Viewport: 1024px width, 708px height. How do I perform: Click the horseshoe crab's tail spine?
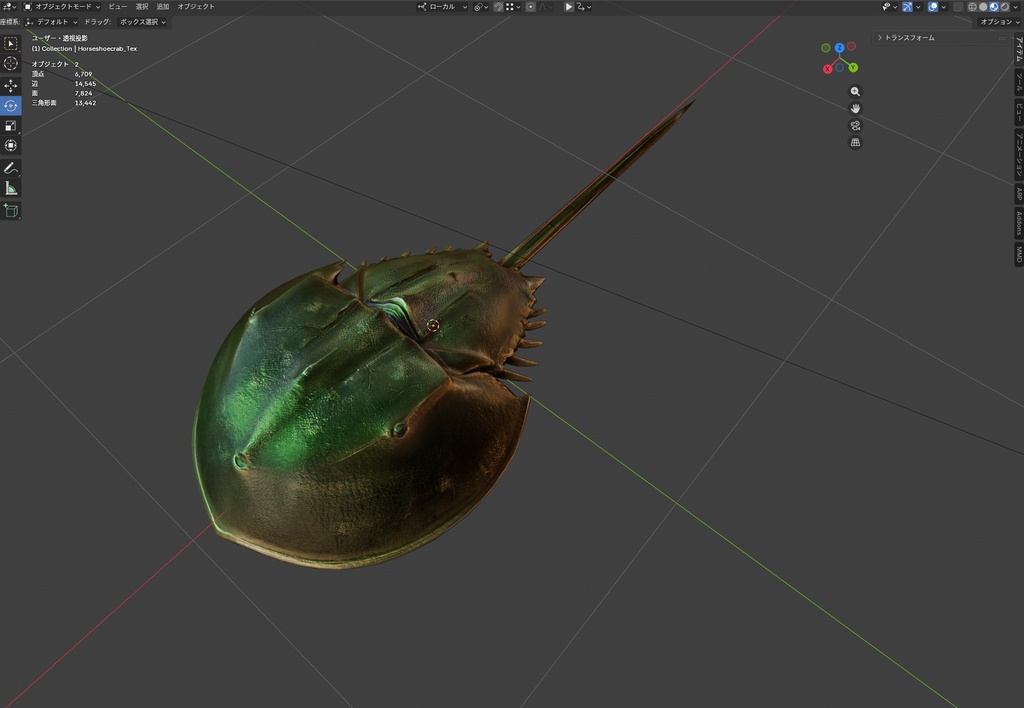pos(598,184)
